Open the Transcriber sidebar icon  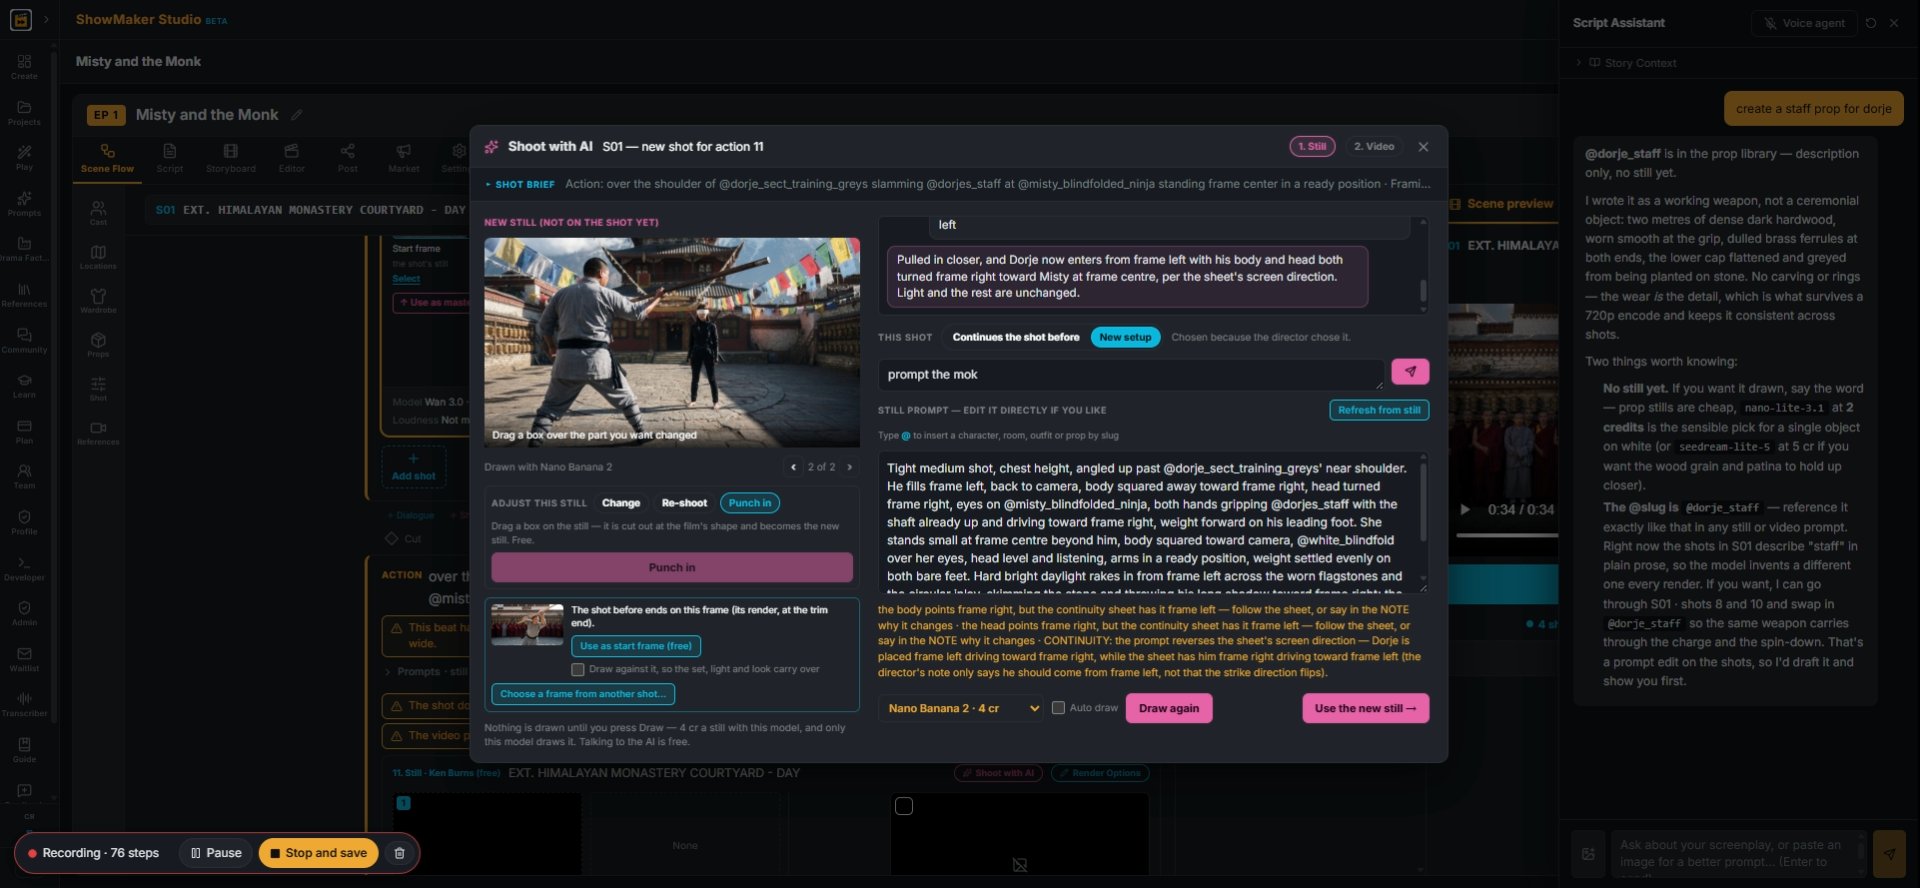(24, 704)
